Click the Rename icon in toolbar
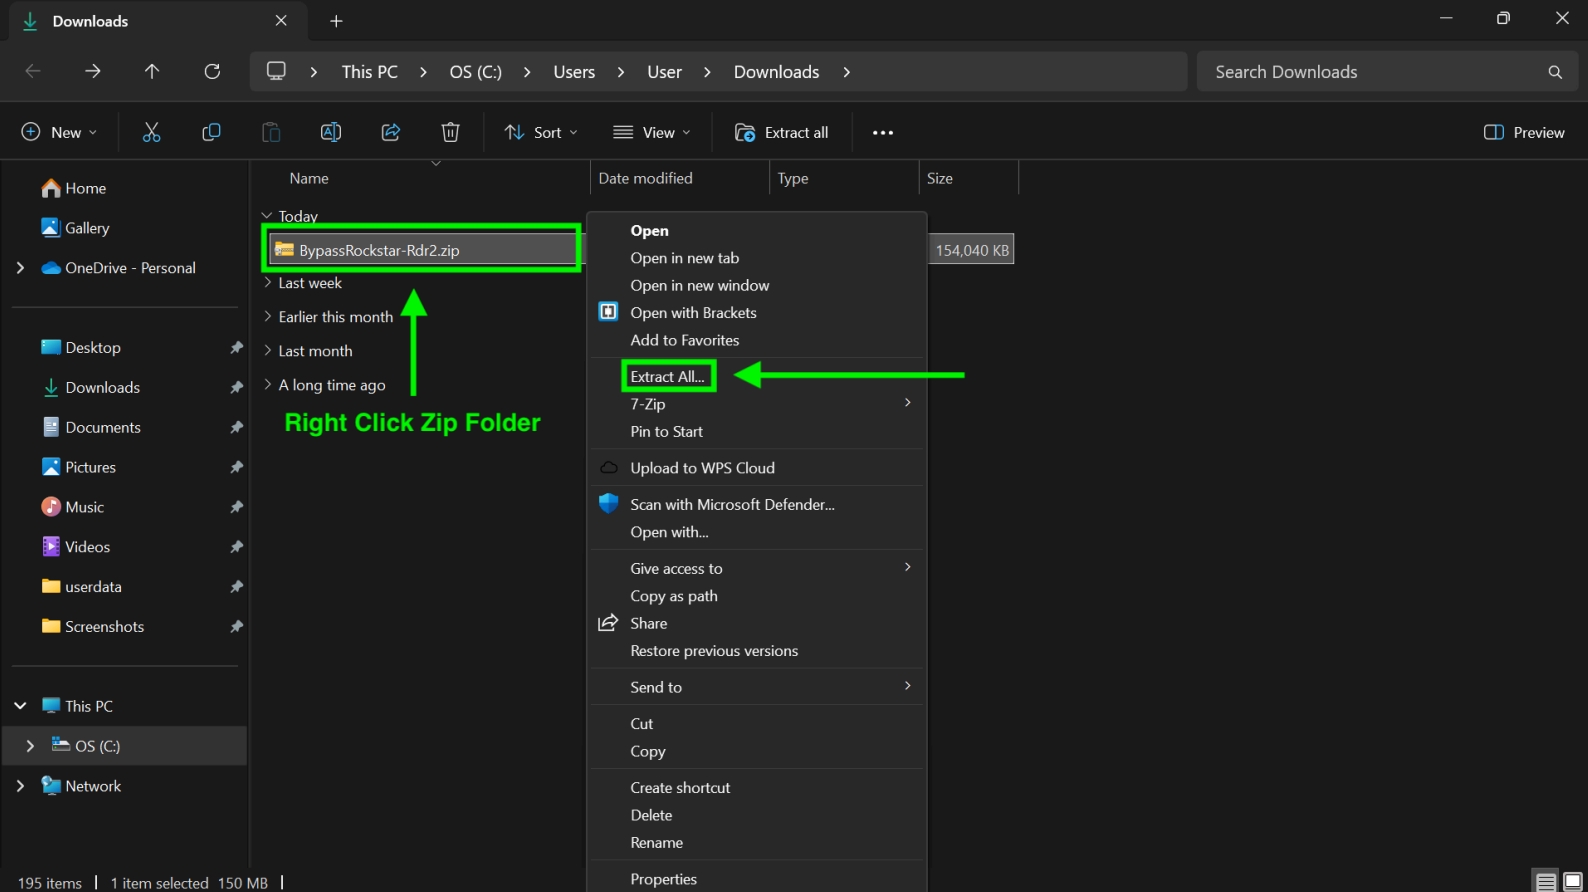The height and width of the screenshot is (892, 1588). [x=331, y=132]
